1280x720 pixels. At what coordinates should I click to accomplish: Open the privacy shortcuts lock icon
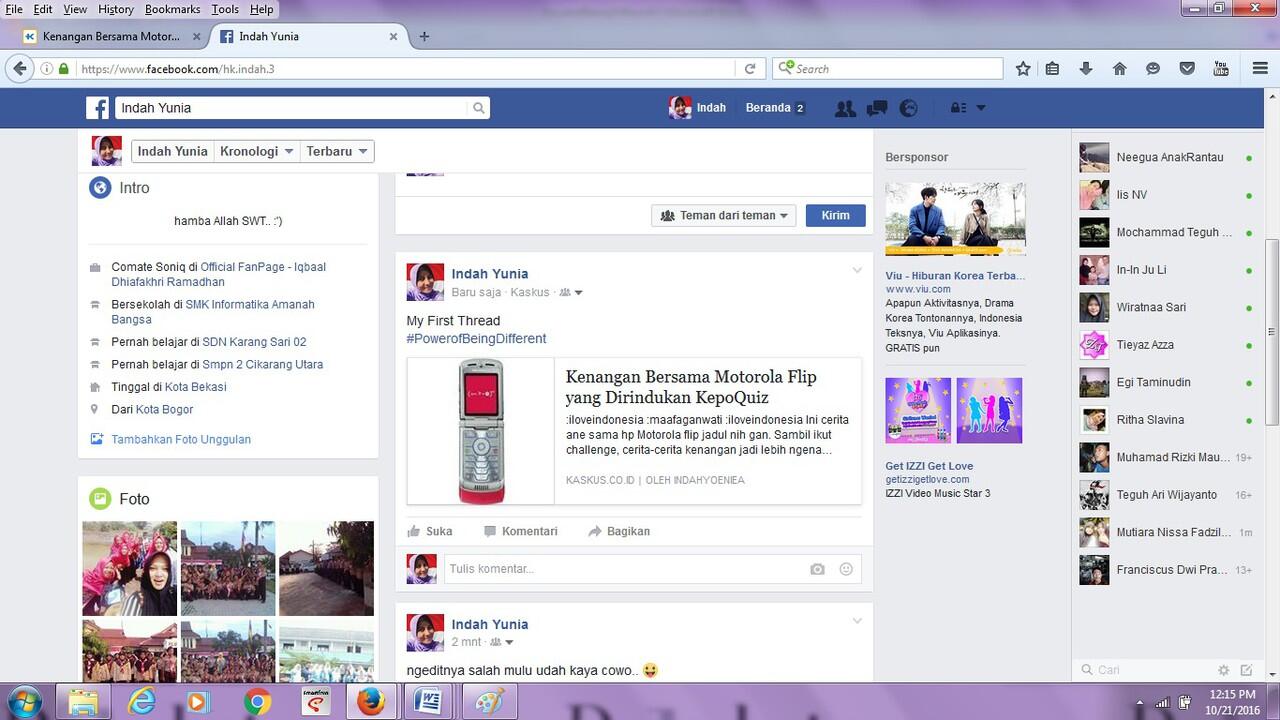(958, 108)
